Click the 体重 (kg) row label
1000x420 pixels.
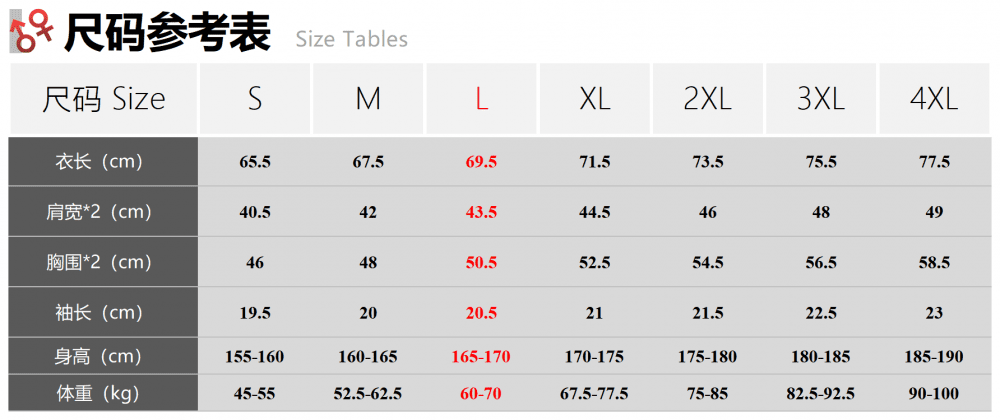coord(104,393)
